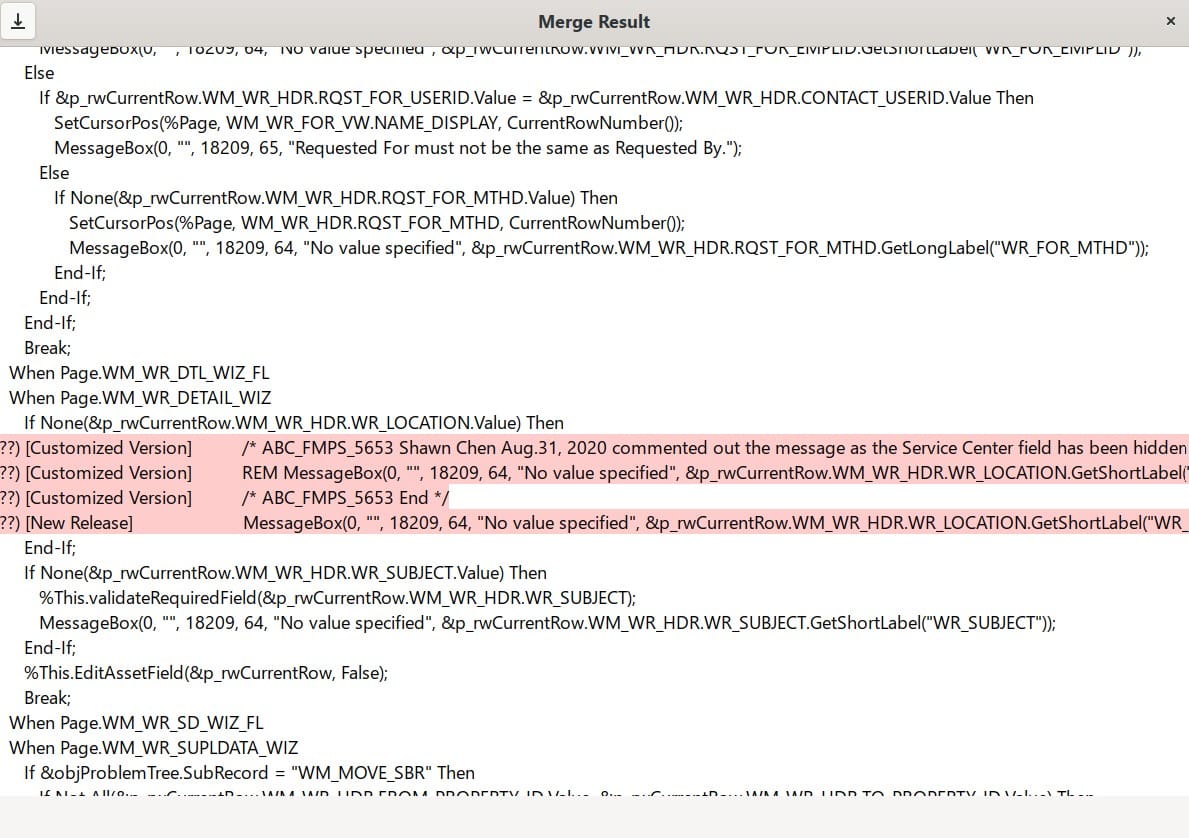The image size is (1189, 838).
Task: Click the save/download icon in the header
Action: click(18, 21)
